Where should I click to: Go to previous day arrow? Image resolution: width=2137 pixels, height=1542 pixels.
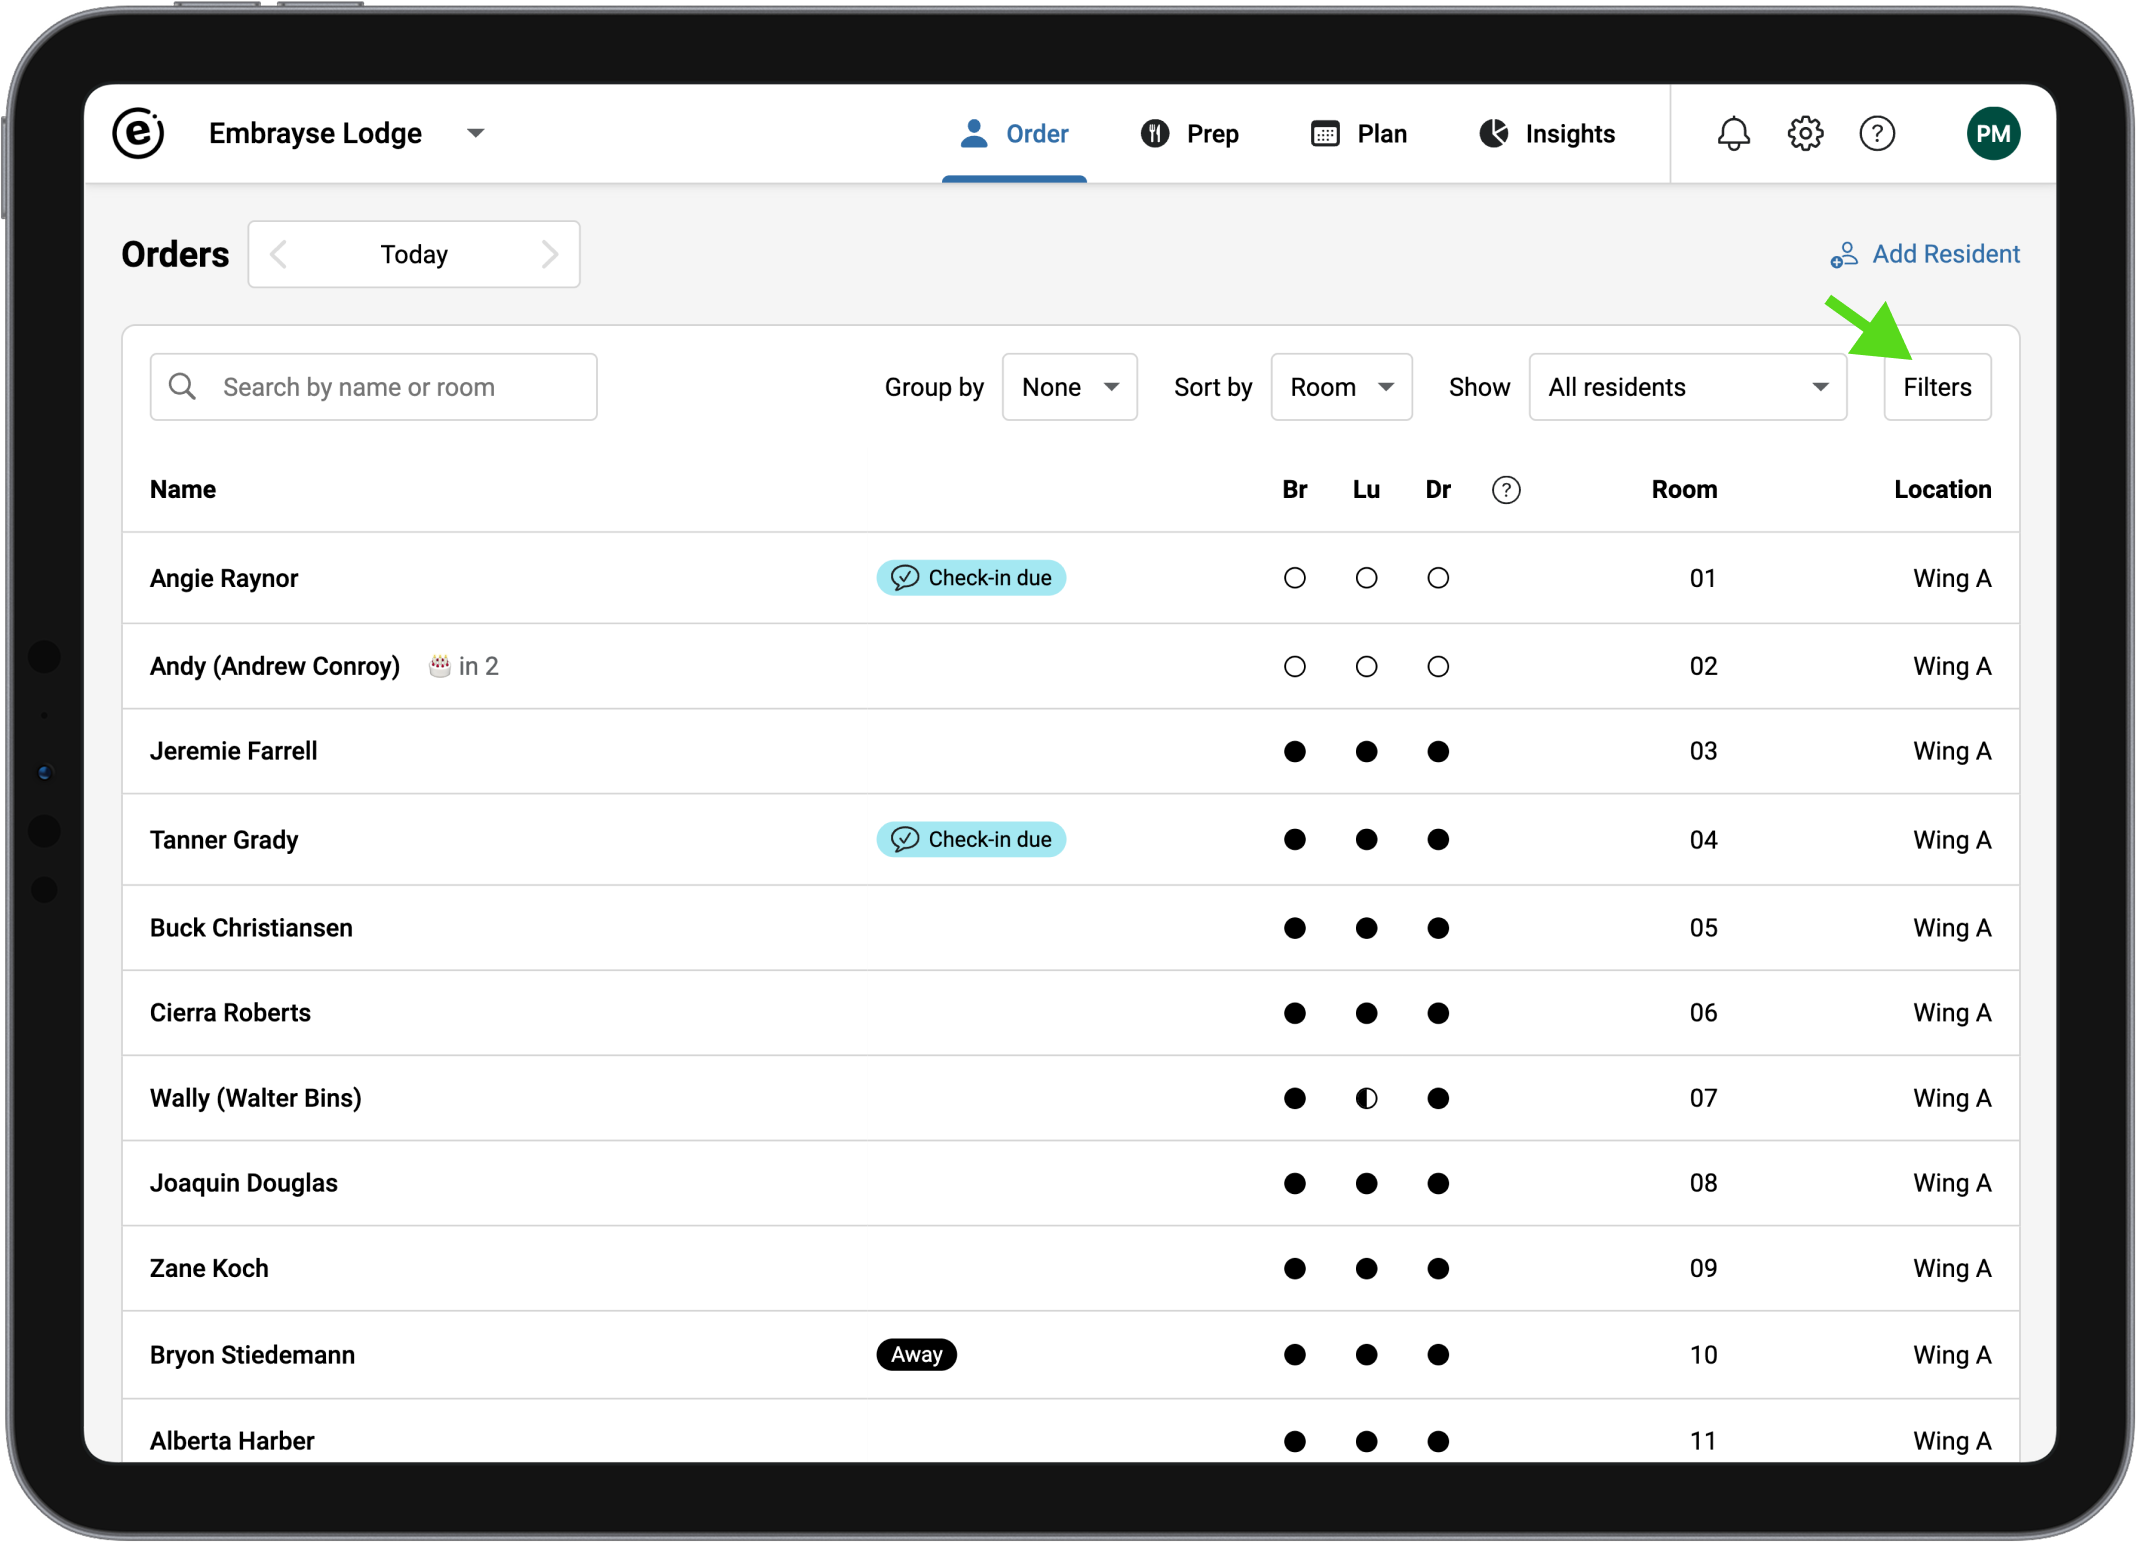(x=279, y=254)
